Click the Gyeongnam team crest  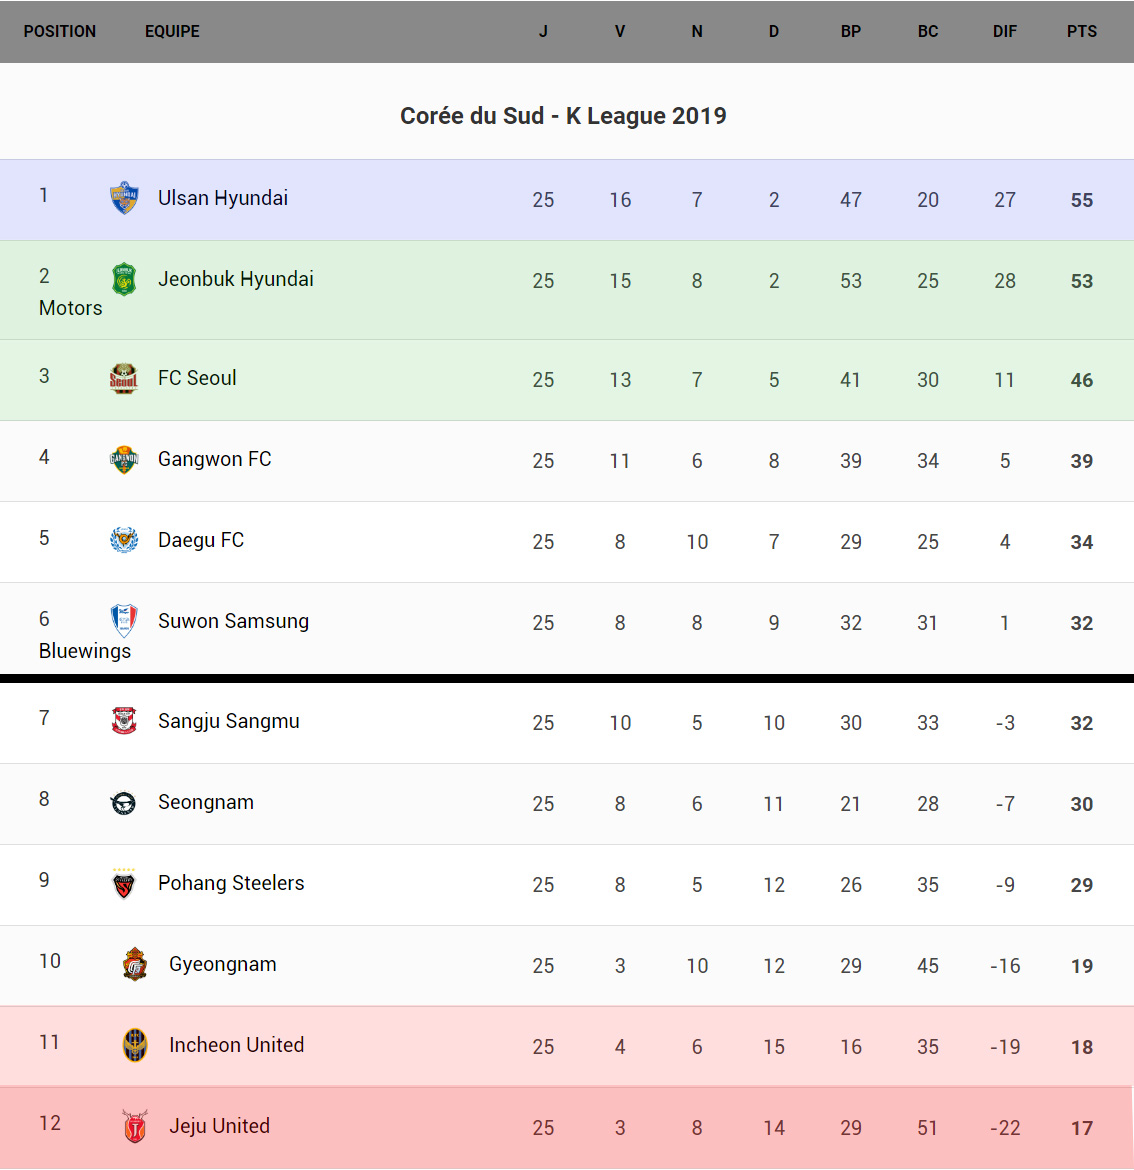[x=135, y=964]
